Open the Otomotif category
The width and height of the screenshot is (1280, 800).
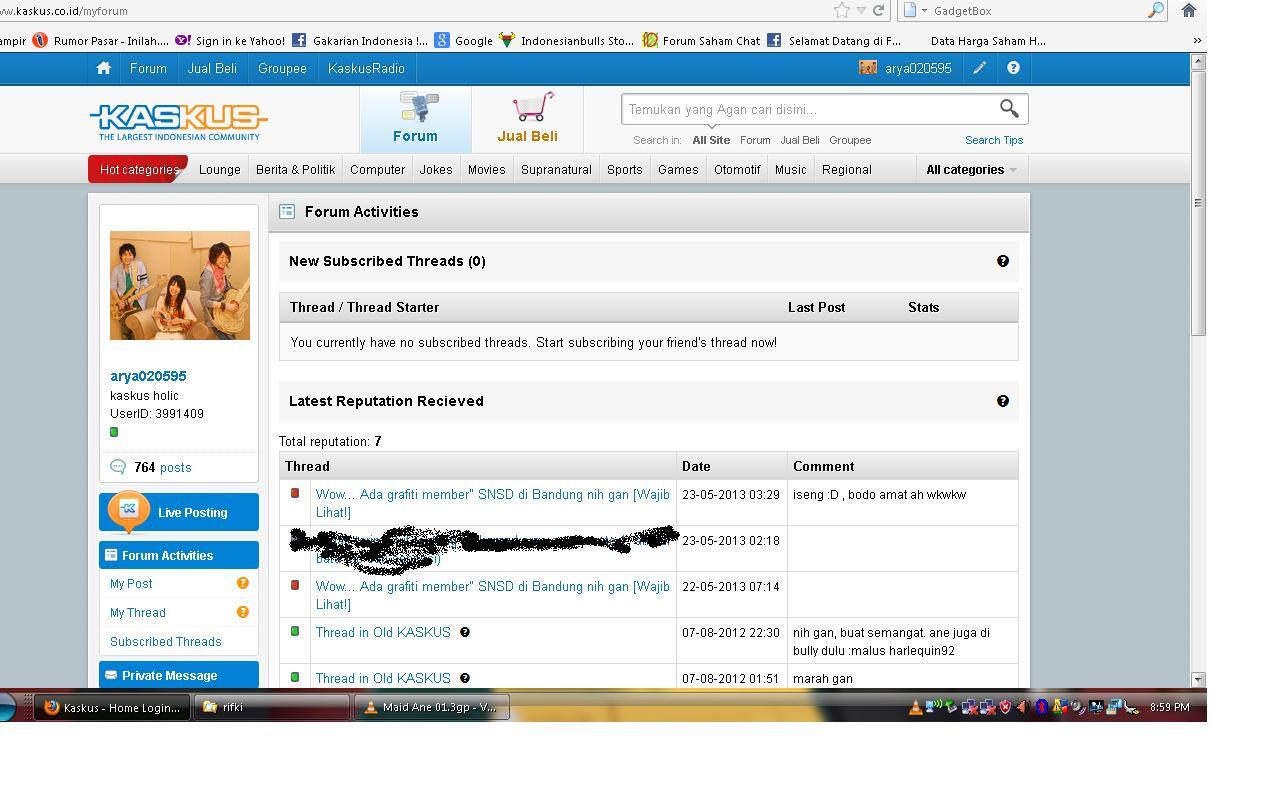tap(737, 169)
